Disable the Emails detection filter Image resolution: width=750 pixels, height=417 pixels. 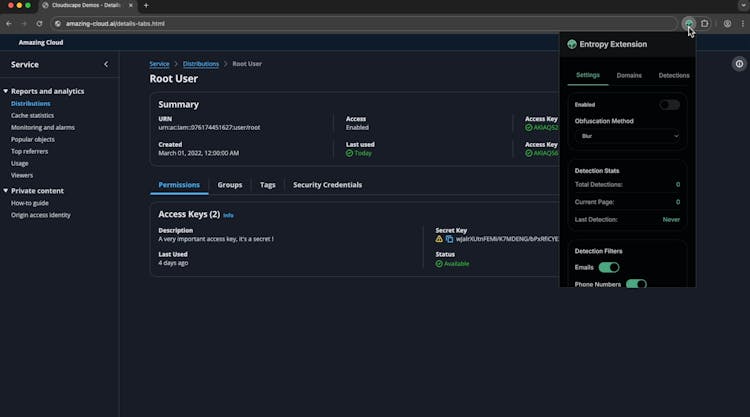(608, 267)
